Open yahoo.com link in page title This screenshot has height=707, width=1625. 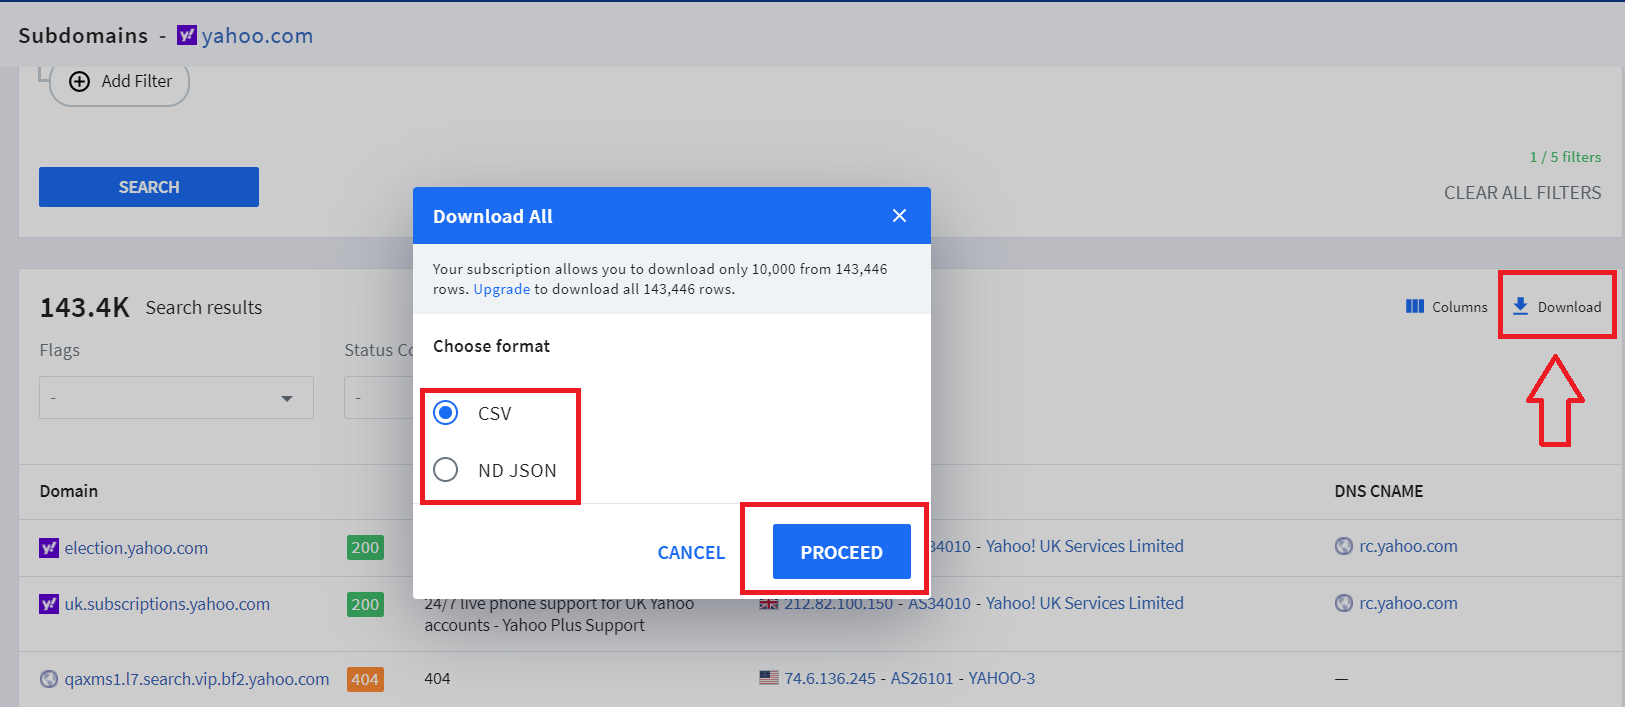(x=257, y=36)
